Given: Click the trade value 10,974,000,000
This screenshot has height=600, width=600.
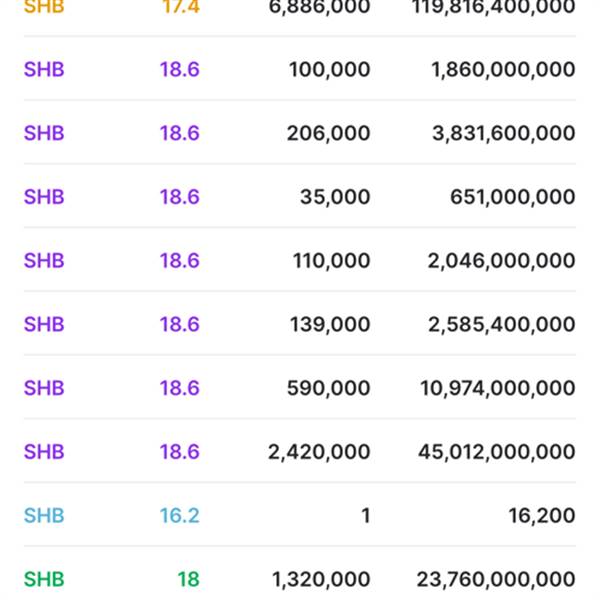Looking at the screenshot, I should [x=497, y=388].
